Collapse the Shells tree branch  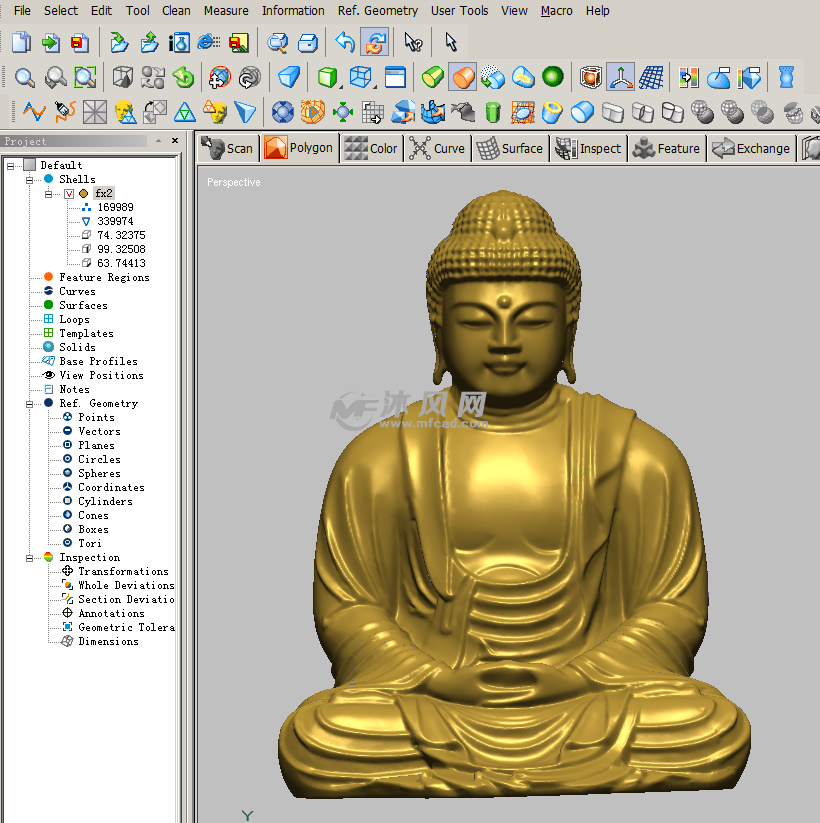tap(31, 179)
